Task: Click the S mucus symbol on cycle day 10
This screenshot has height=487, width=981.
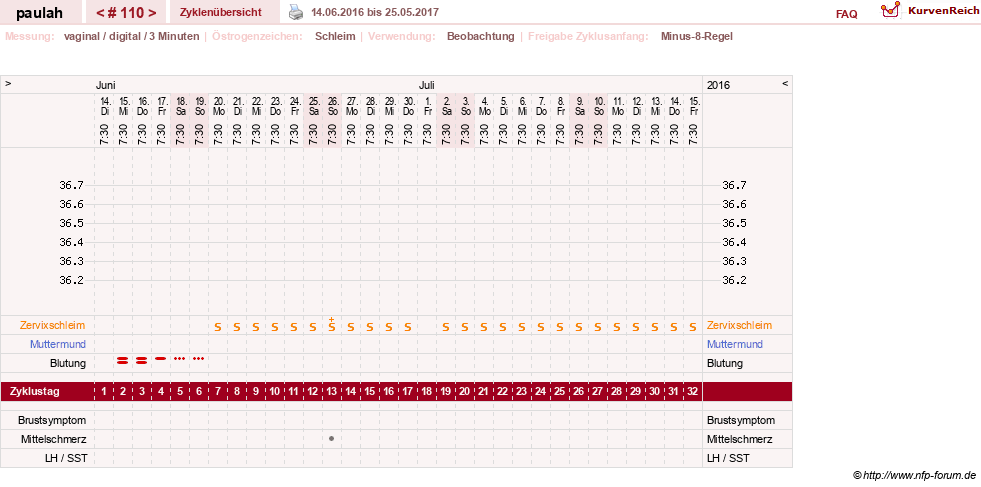Action: [x=275, y=327]
